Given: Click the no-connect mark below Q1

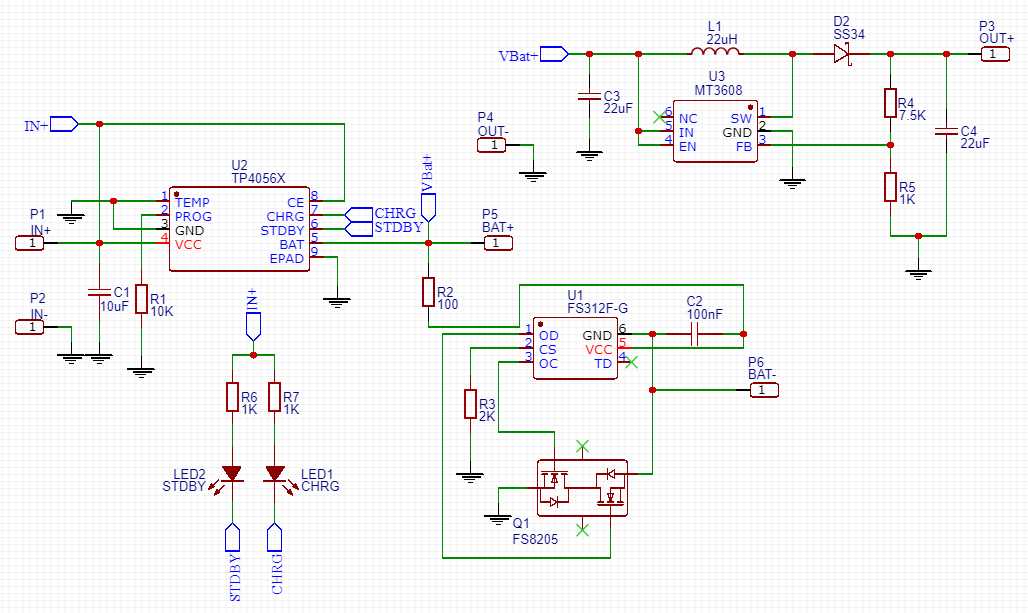Looking at the screenshot, I should (582, 530).
